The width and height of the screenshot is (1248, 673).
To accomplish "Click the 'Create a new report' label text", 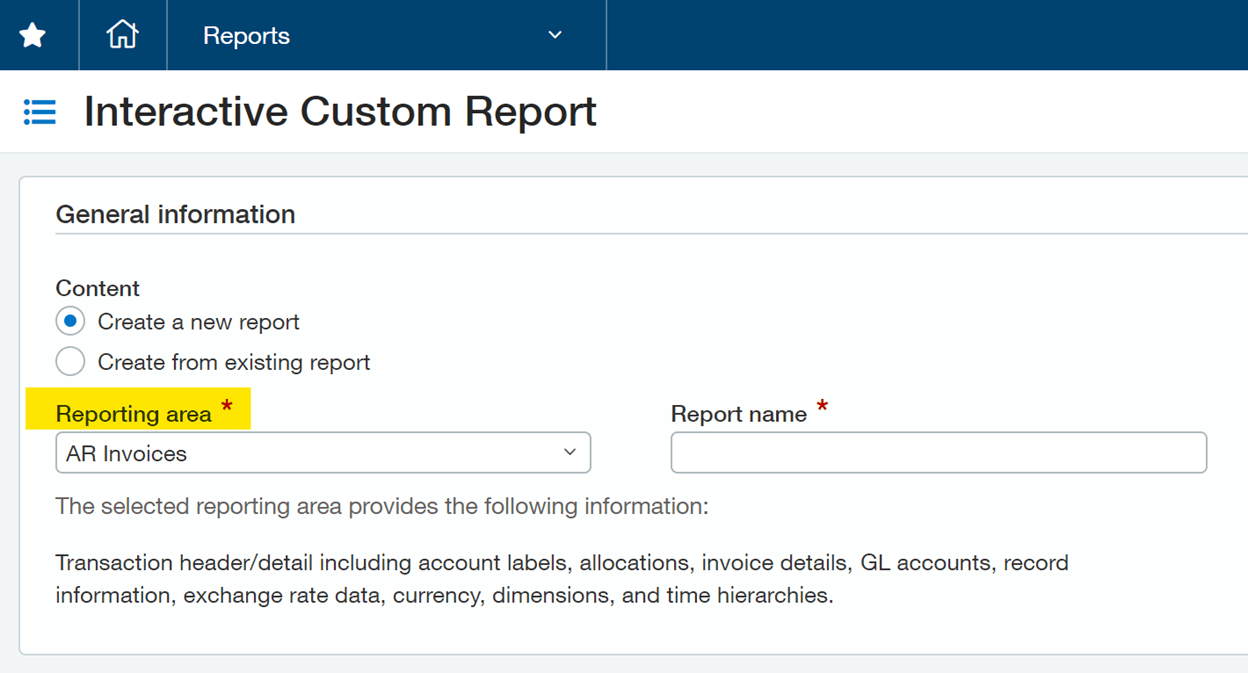I will 198,322.
